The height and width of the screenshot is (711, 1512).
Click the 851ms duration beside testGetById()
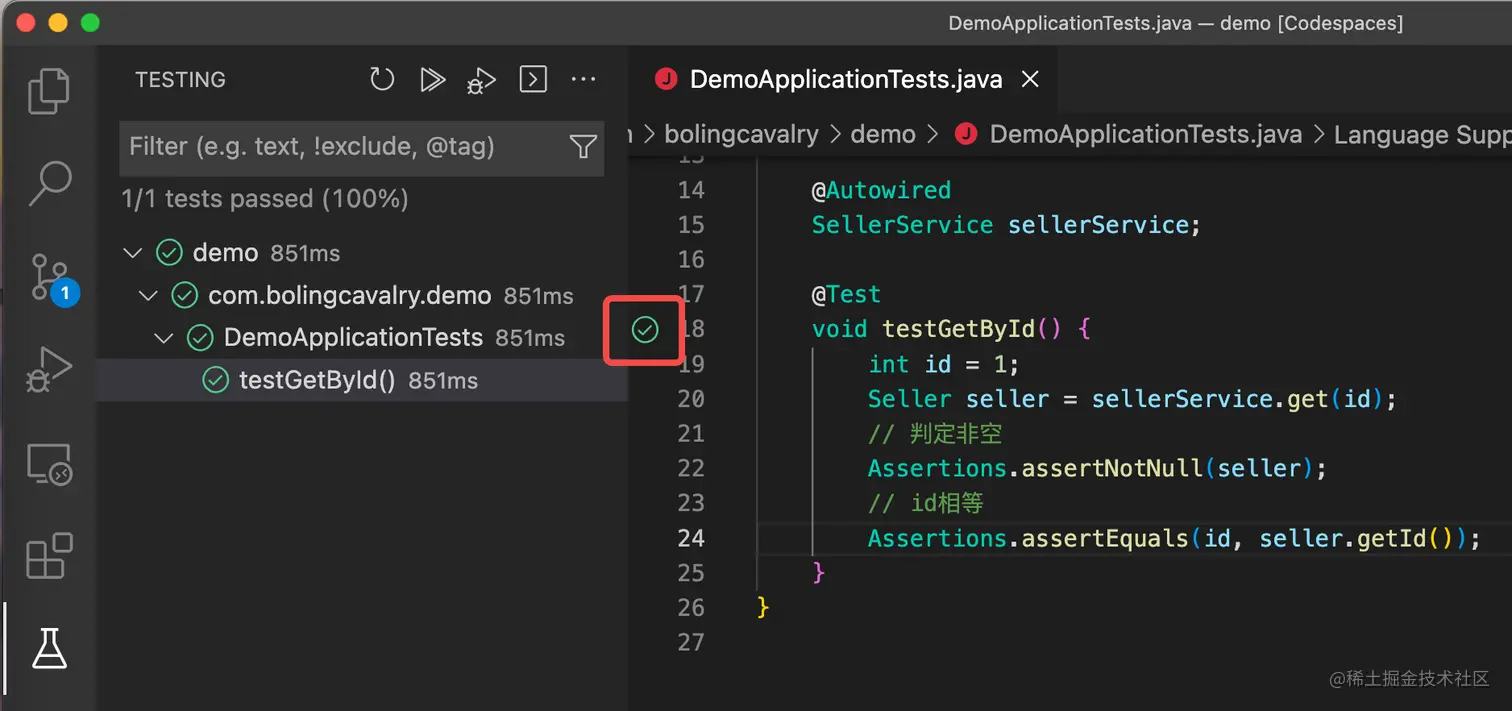(443, 381)
